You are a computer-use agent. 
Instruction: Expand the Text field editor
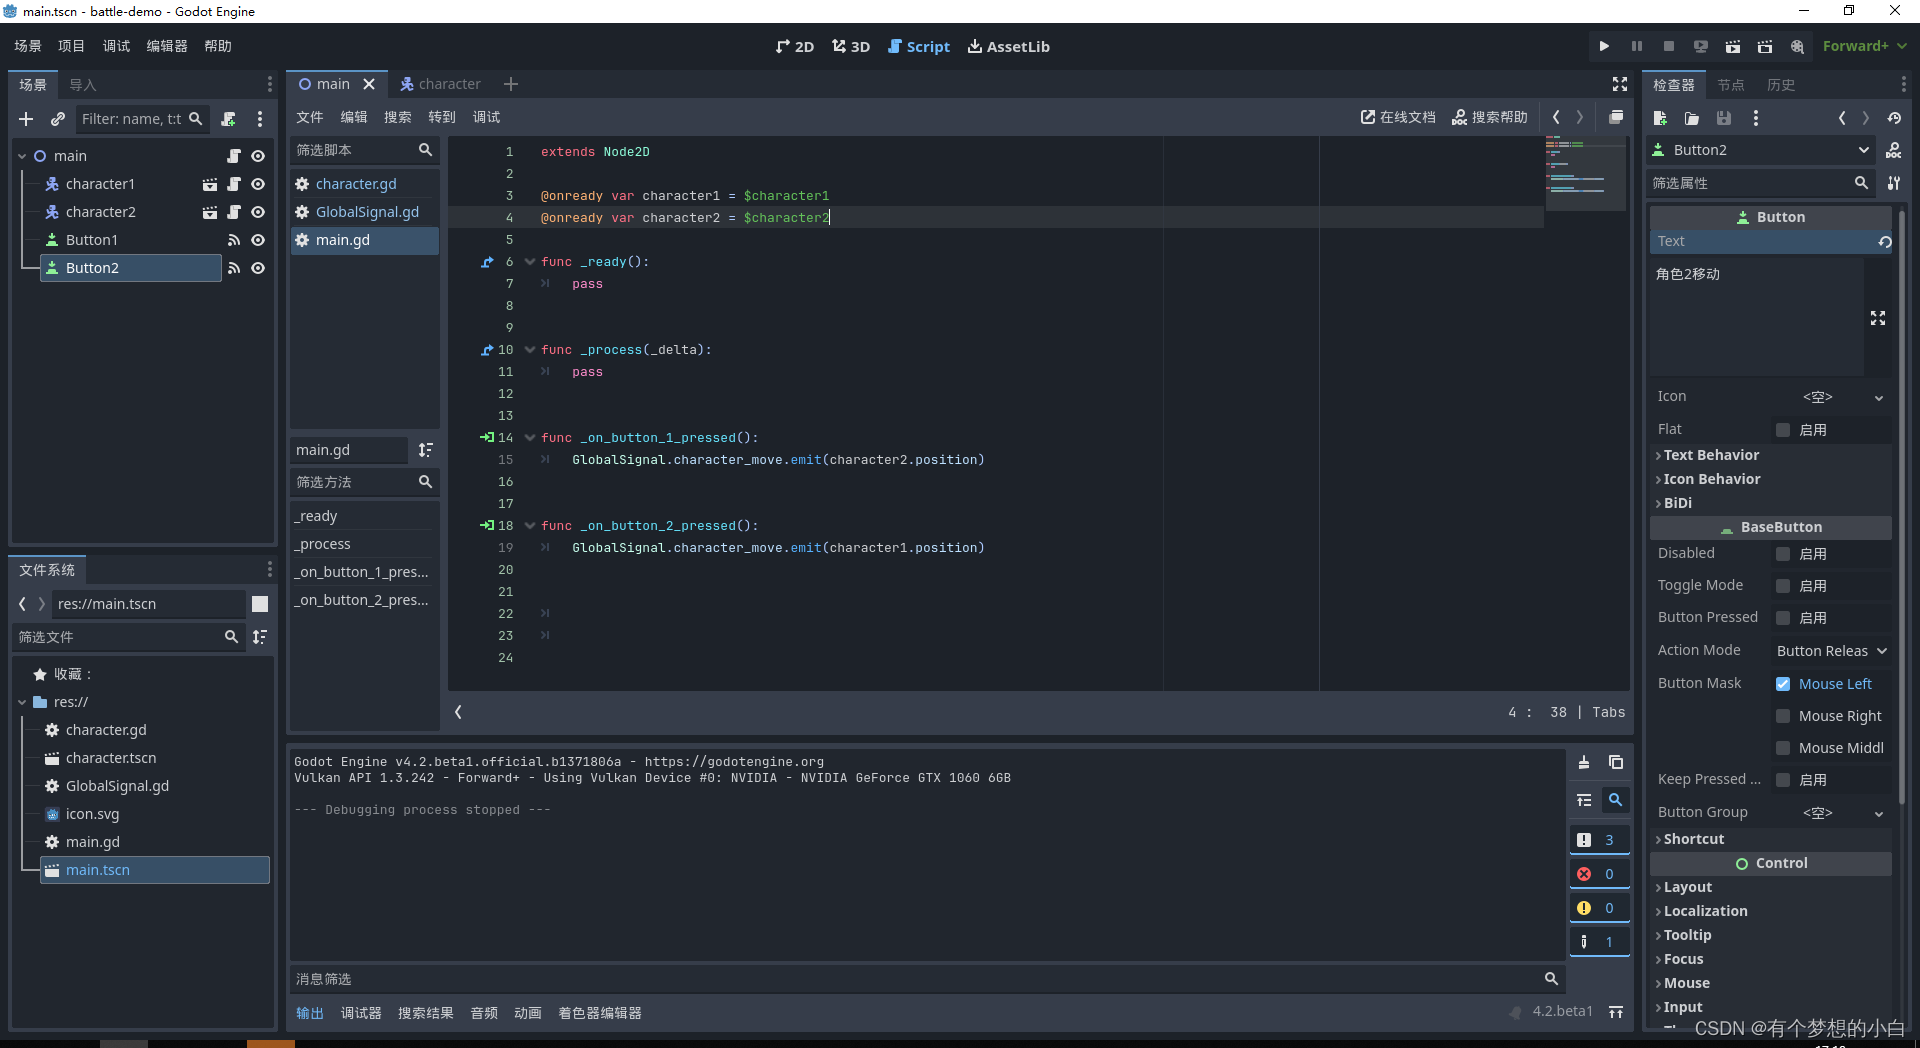tap(1878, 318)
